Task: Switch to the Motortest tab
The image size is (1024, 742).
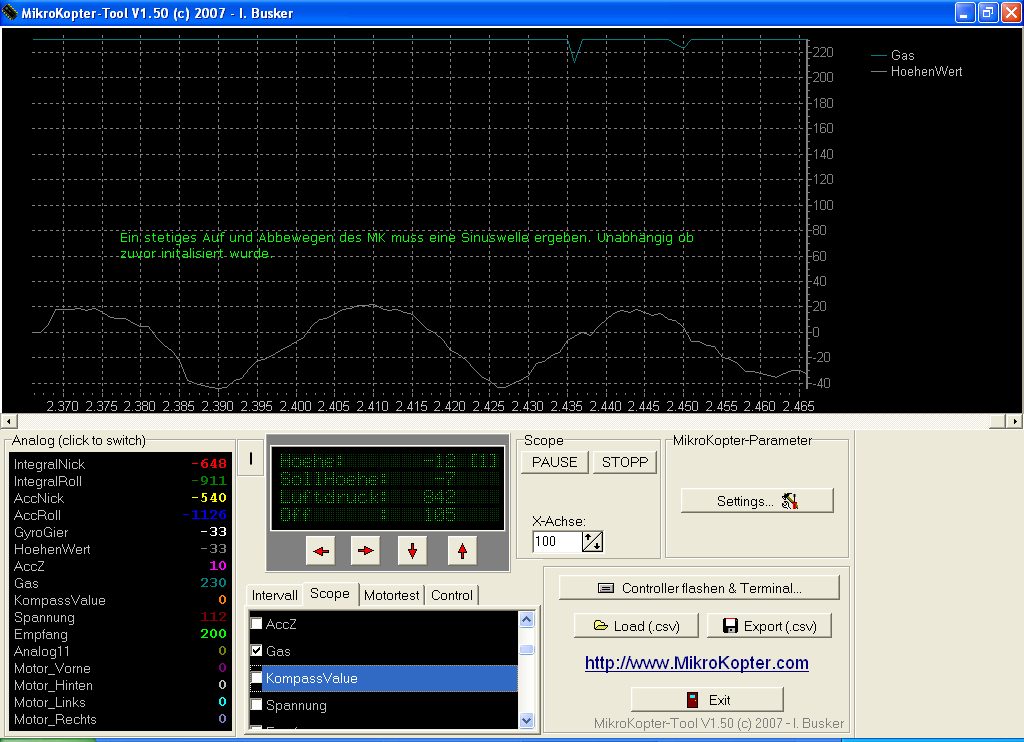Action: (392, 595)
